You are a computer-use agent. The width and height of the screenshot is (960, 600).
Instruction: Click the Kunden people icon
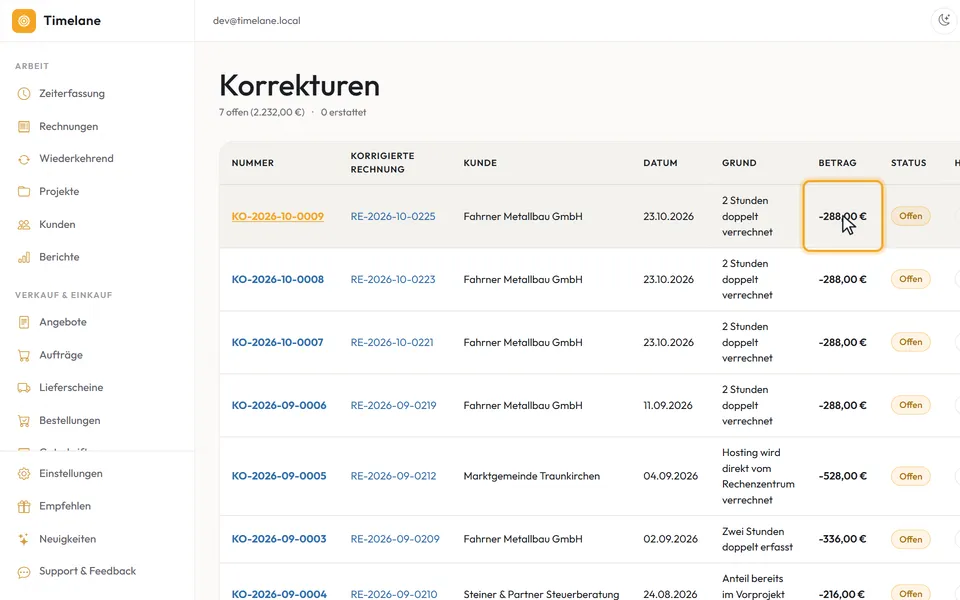click(24, 225)
